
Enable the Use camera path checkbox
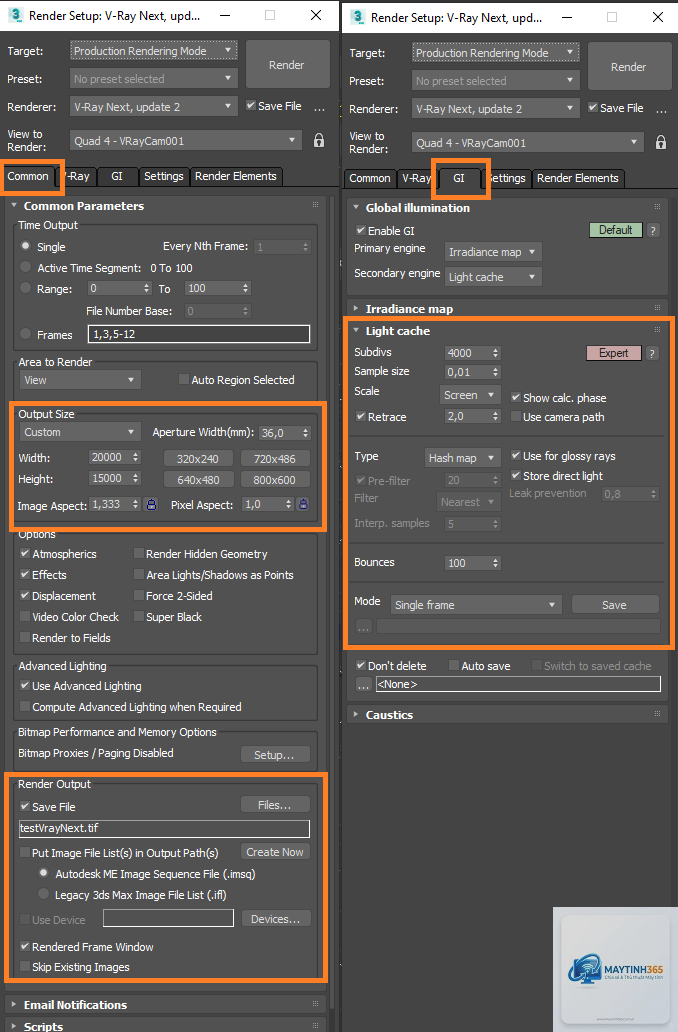coord(516,417)
